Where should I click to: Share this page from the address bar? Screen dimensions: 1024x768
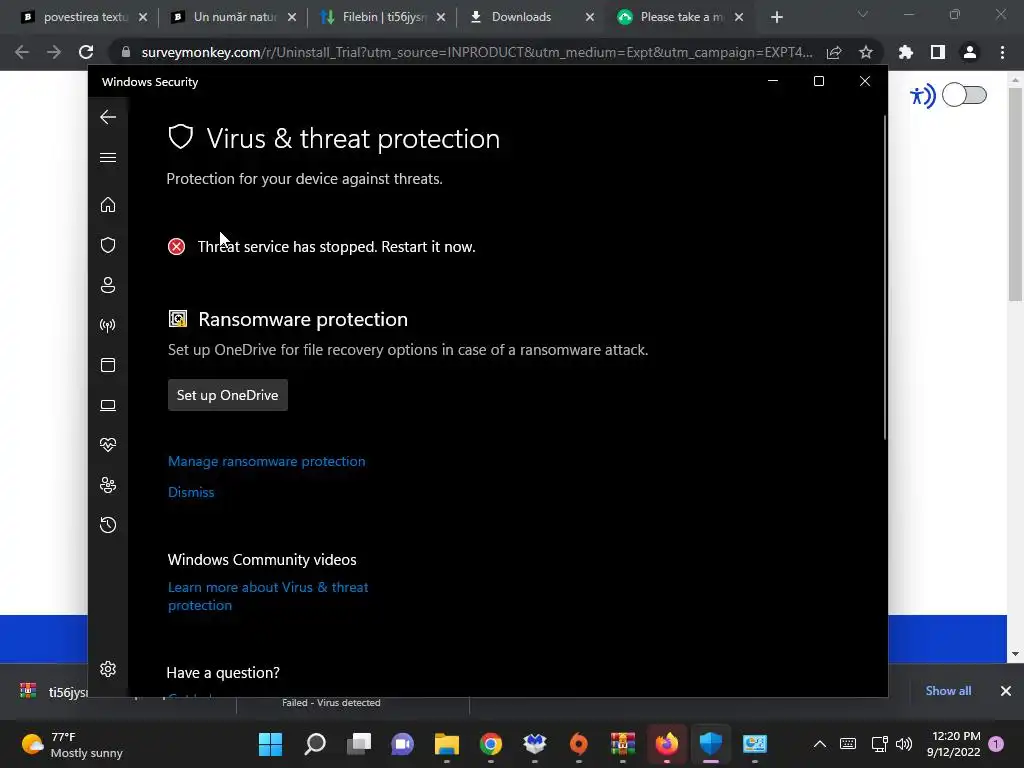[x=834, y=52]
